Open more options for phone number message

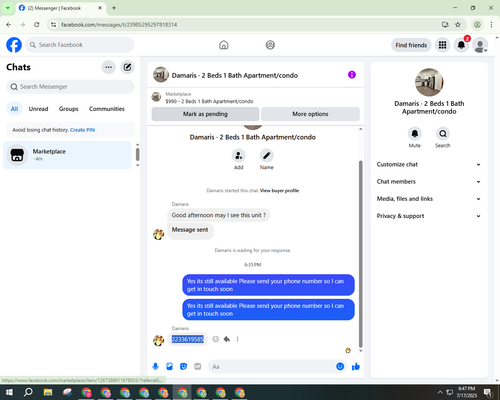coord(237,339)
